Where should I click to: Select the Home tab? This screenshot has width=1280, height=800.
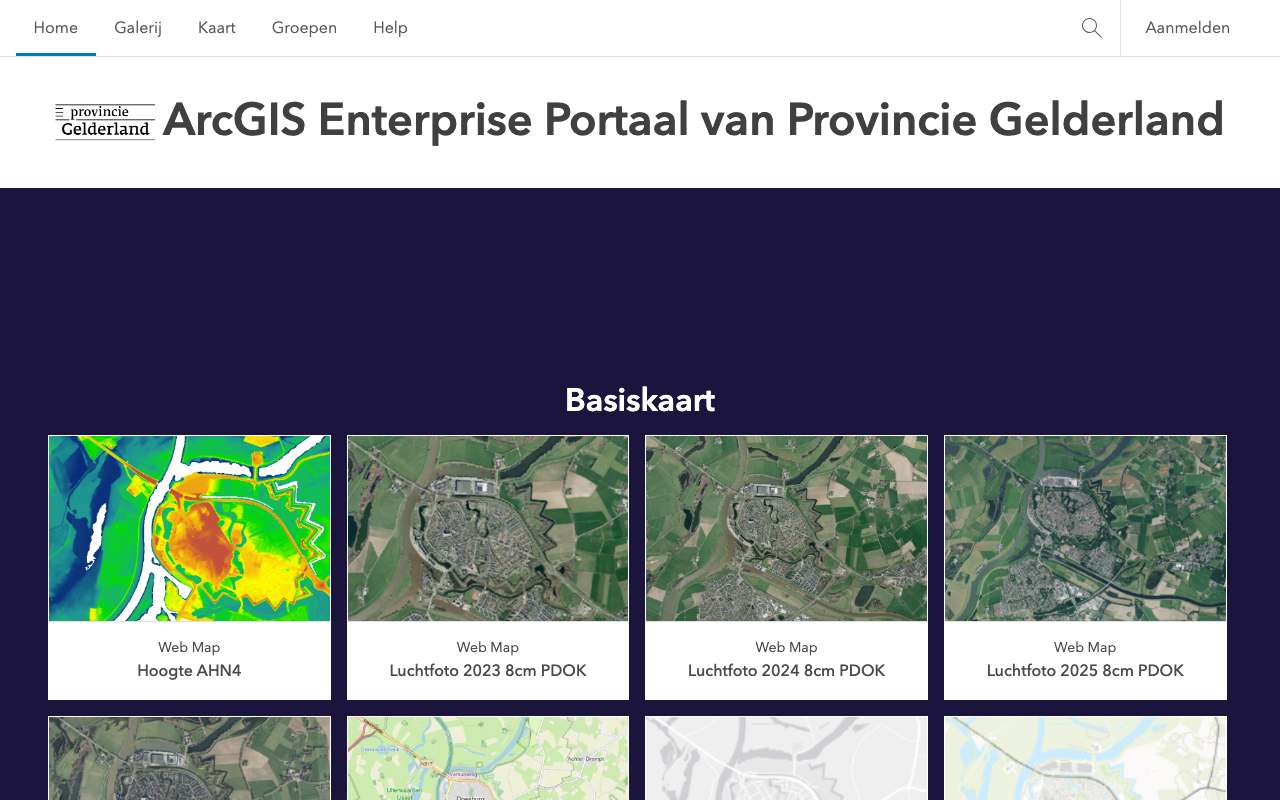tap(56, 28)
